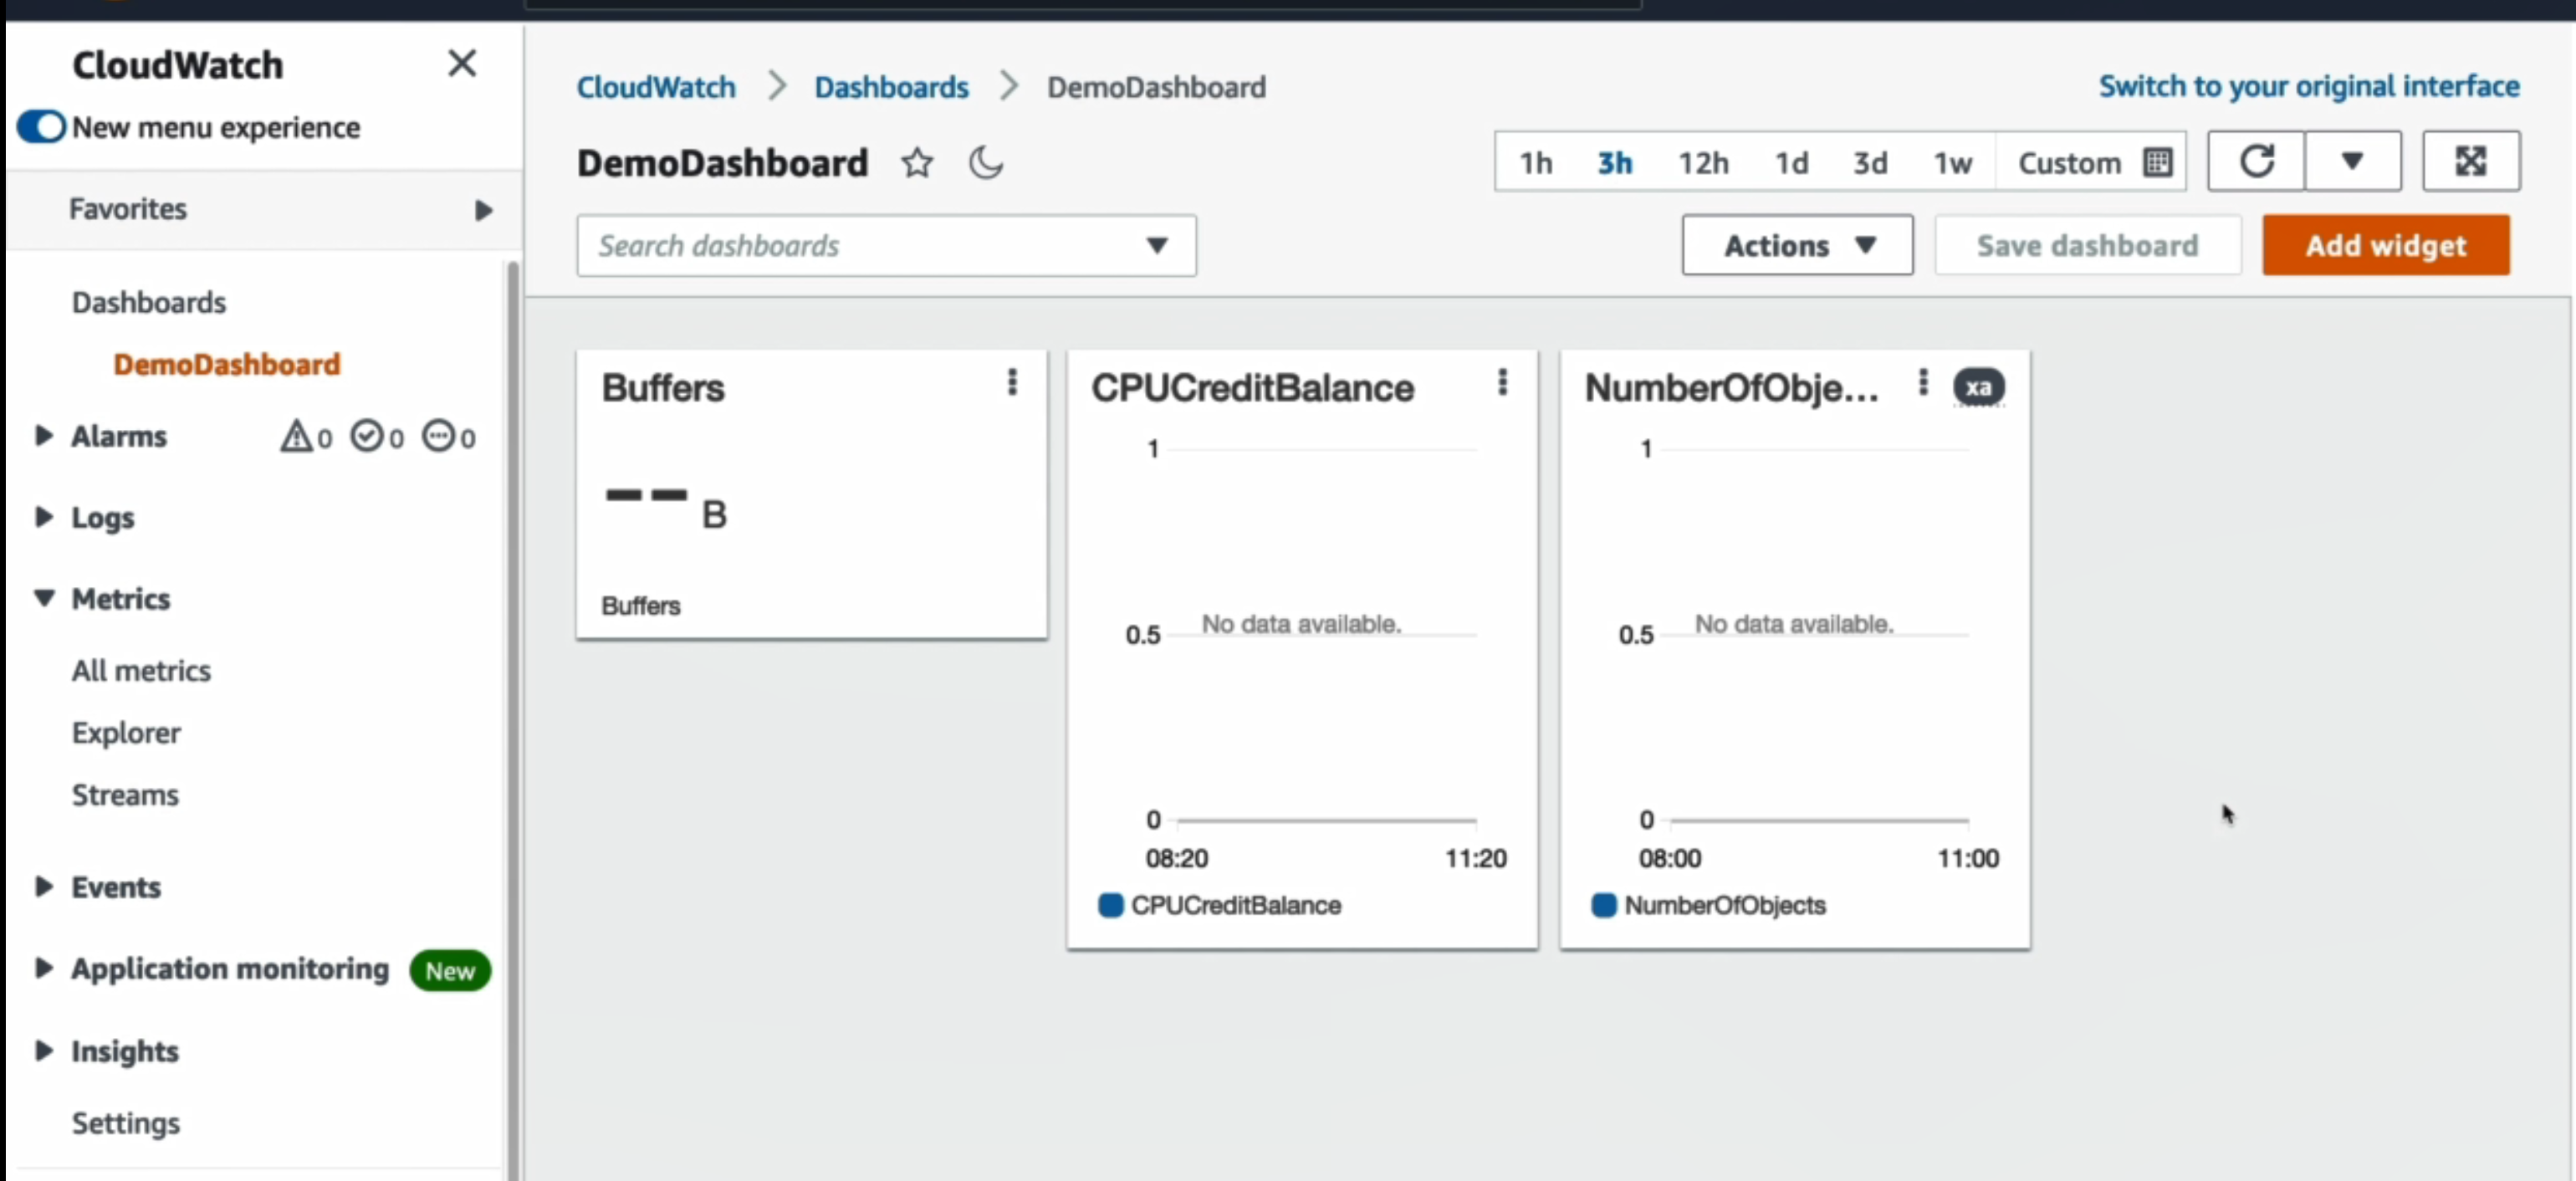Viewport: 2576px width, 1181px height.
Task: Close the CloudWatch navigation panel
Action: coord(461,64)
